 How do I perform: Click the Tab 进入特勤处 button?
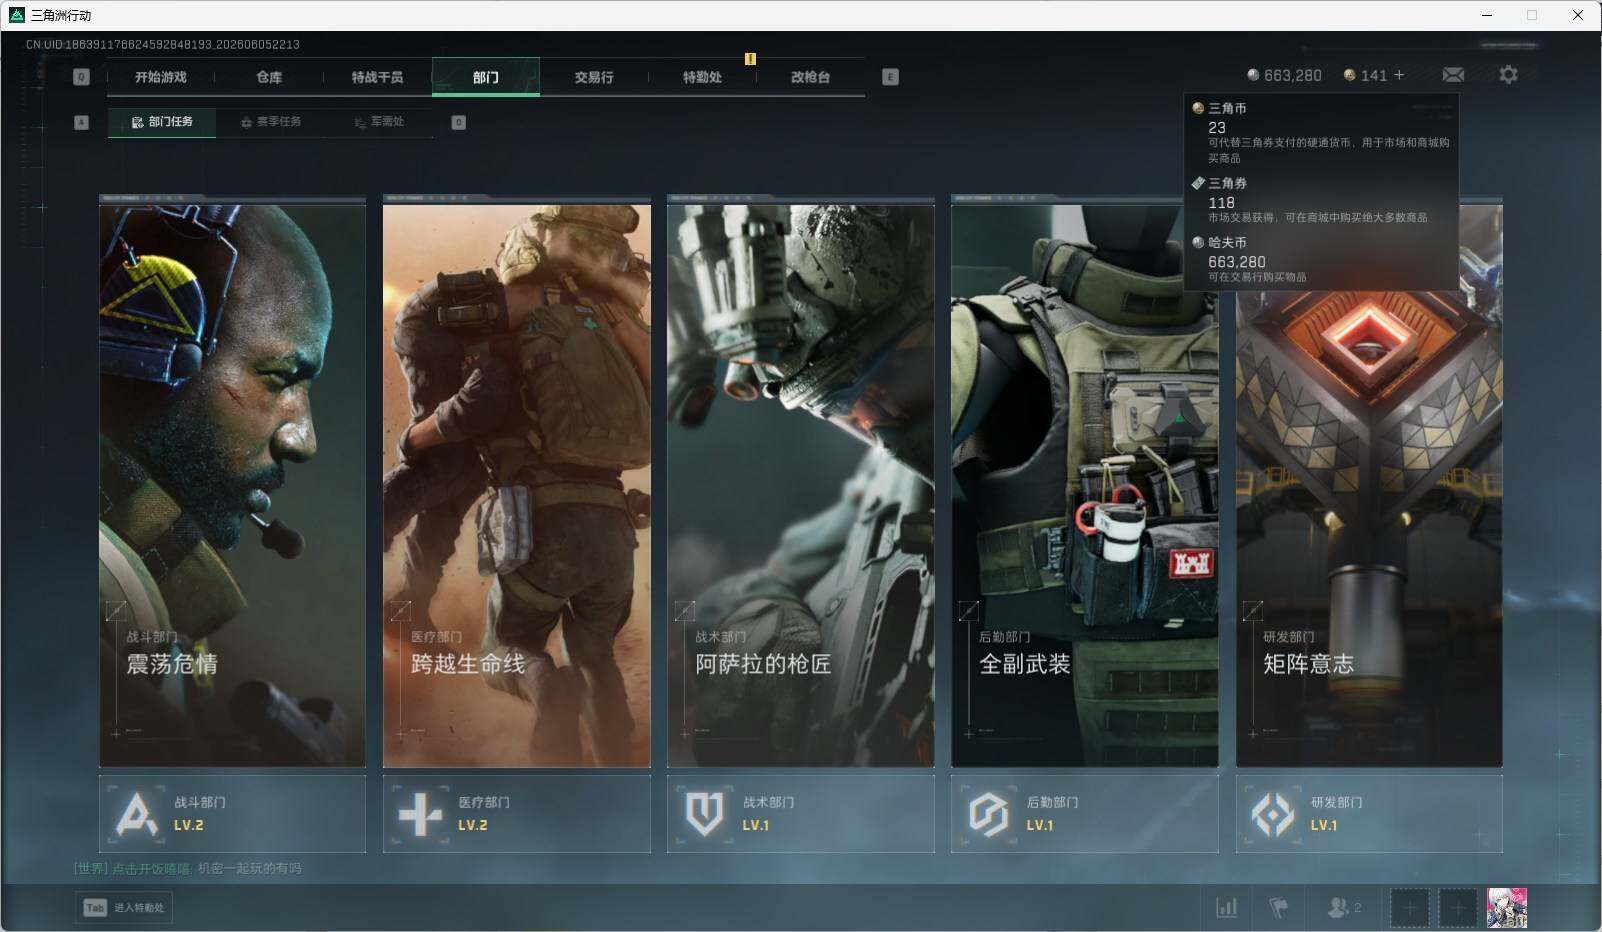tap(124, 907)
